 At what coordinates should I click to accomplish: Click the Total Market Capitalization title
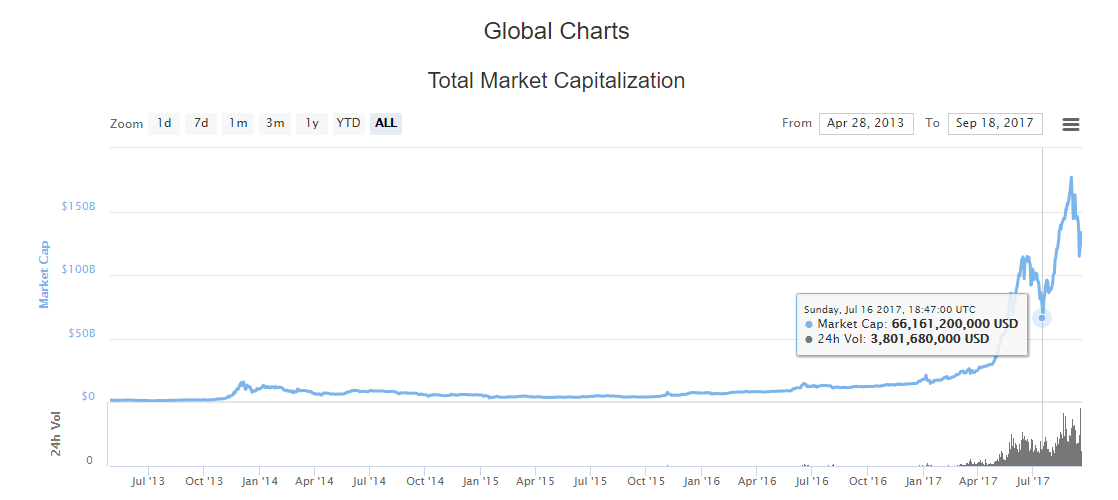(x=556, y=80)
